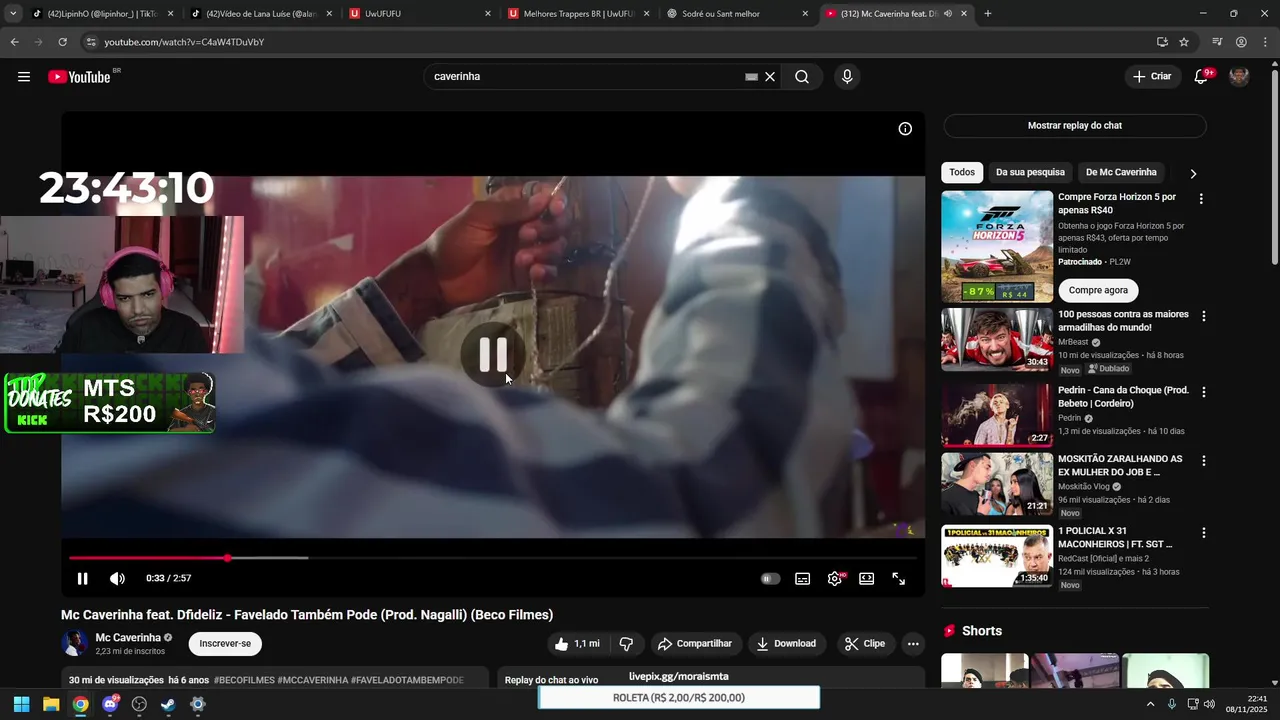Run search with the magnifier button
This screenshot has height=720, width=1280.
pos(802,77)
